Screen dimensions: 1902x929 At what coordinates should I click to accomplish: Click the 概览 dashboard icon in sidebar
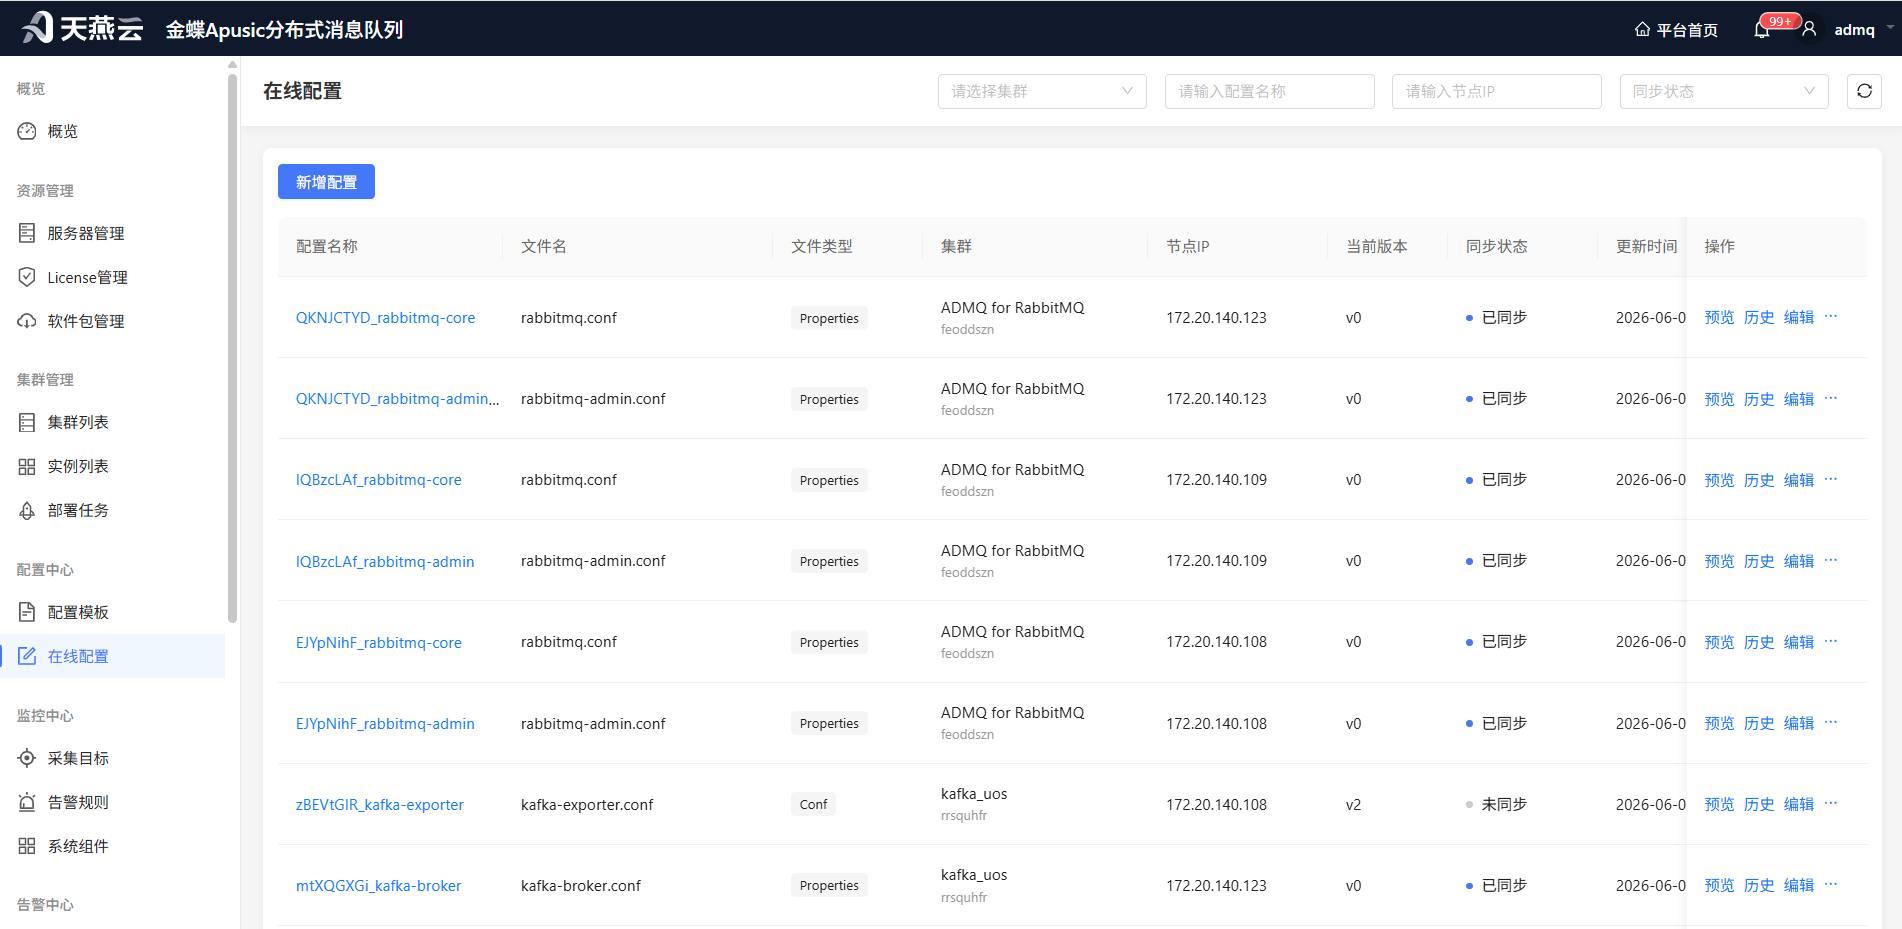(x=27, y=131)
